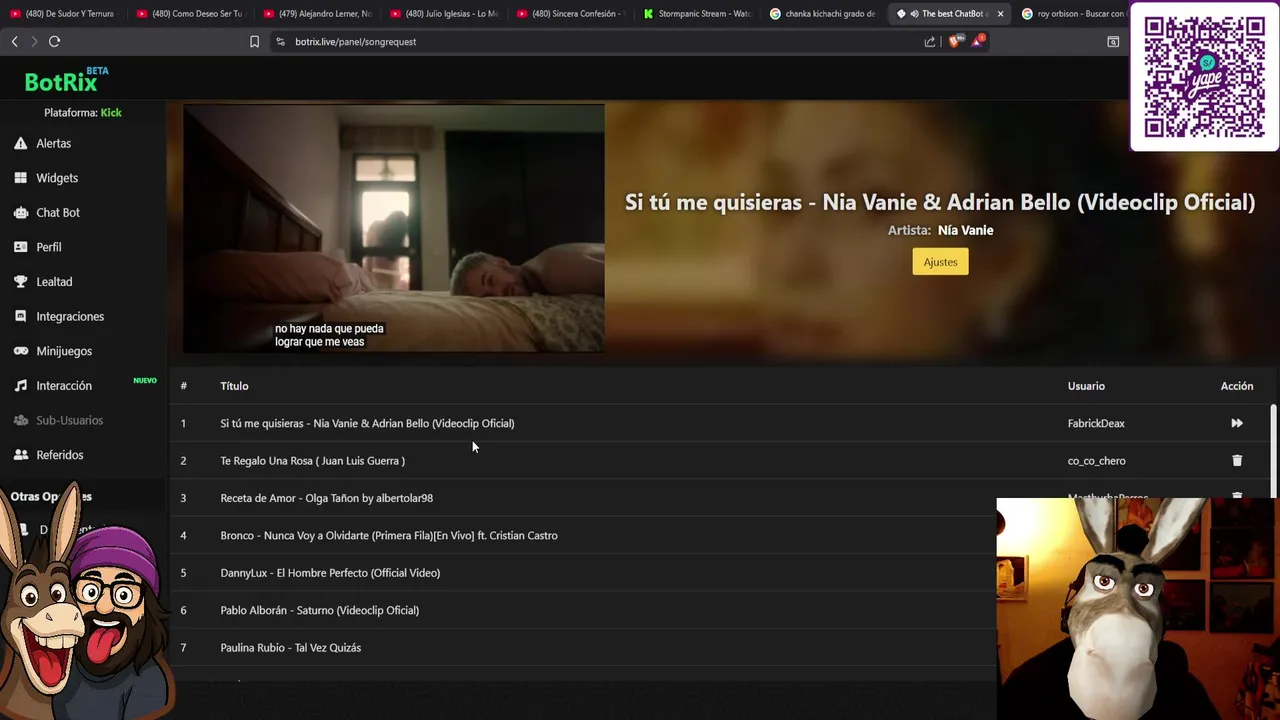Click the Alertas warning triangle icon
The height and width of the screenshot is (720, 1280).
(20, 143)
